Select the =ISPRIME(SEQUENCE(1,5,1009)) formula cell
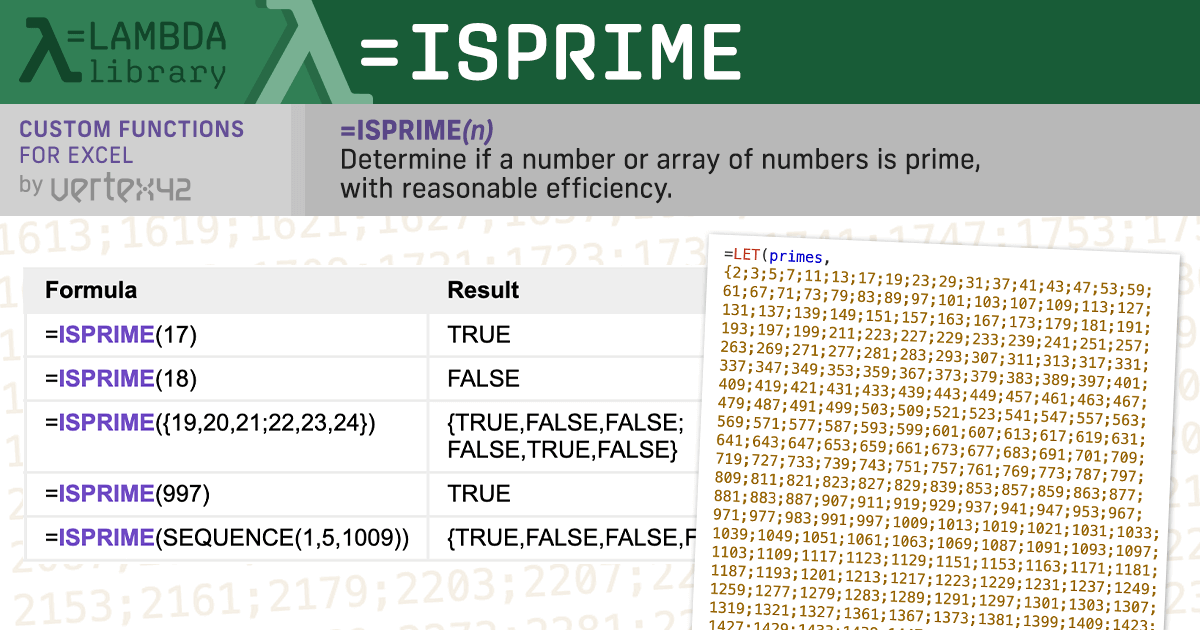The width and height of the screenshot is (1200, 630). point(227,538)
